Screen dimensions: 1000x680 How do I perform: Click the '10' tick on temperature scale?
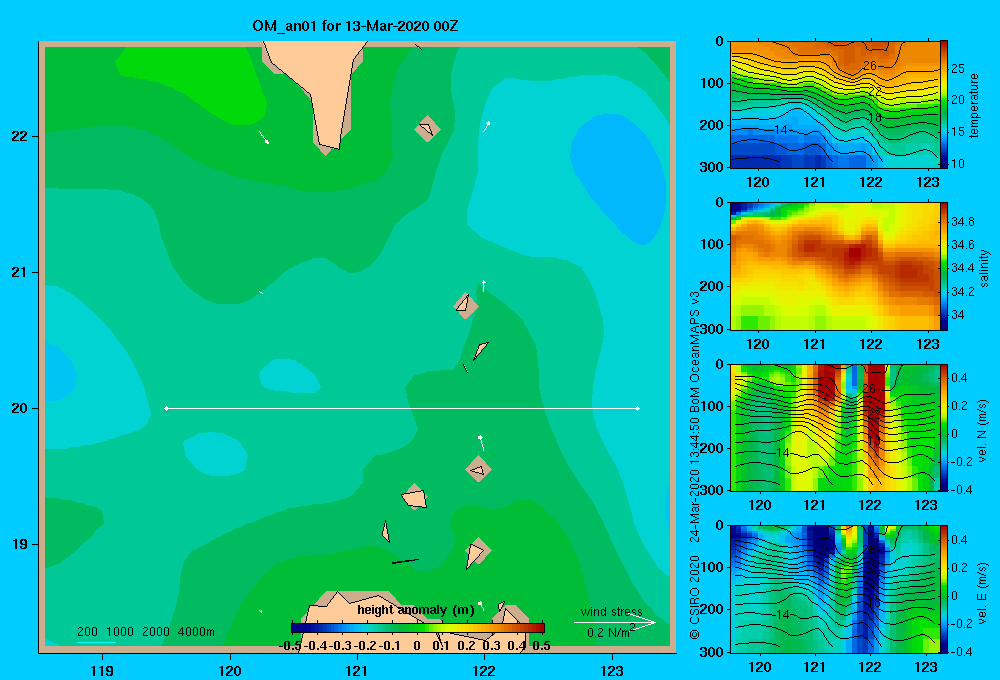(958, 163)
